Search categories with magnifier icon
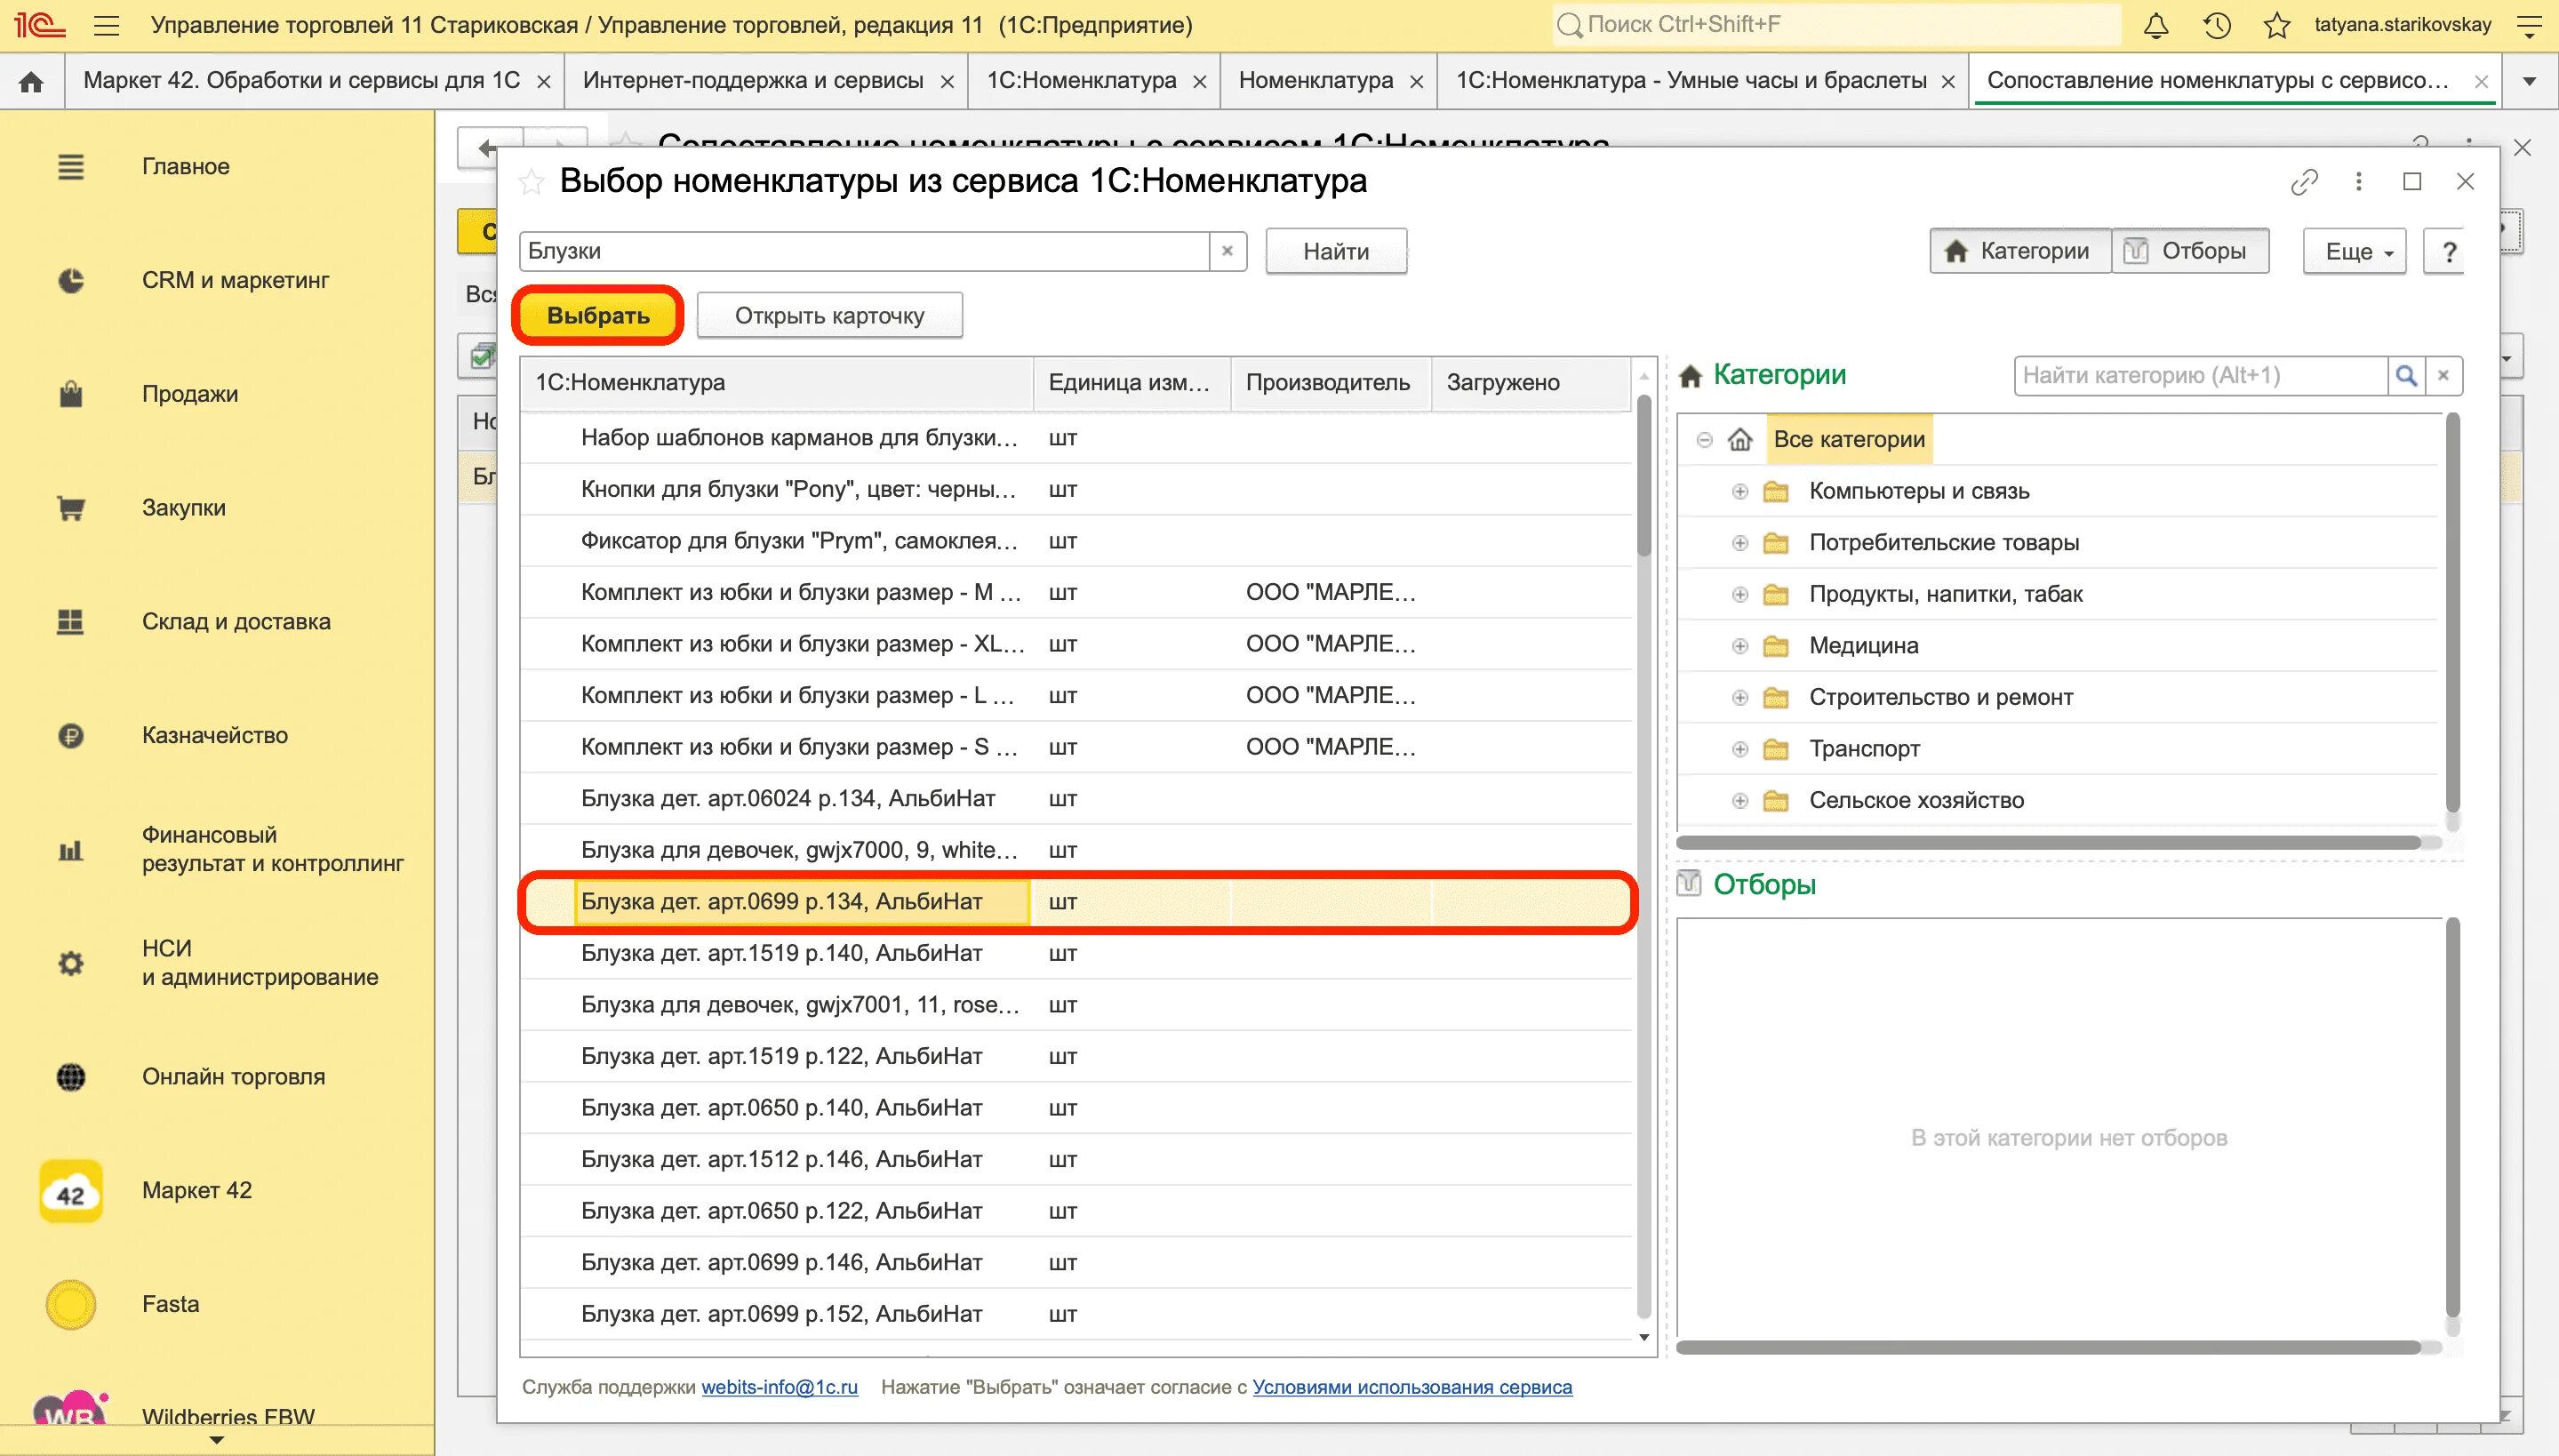 click(x=2406, y=376)
